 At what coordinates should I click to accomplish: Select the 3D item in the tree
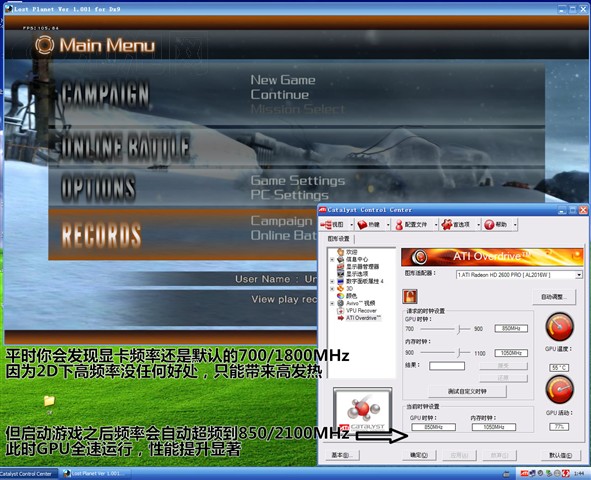tap(349, 289)
